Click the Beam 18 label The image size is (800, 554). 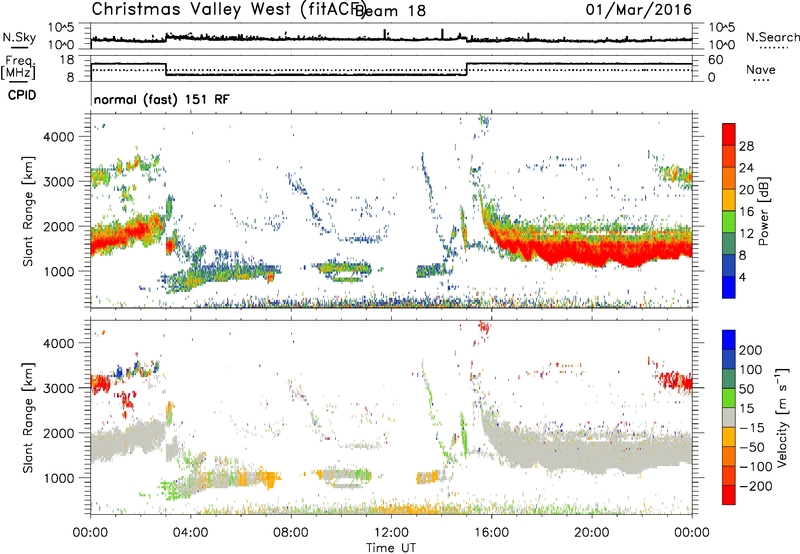point(390,11)
